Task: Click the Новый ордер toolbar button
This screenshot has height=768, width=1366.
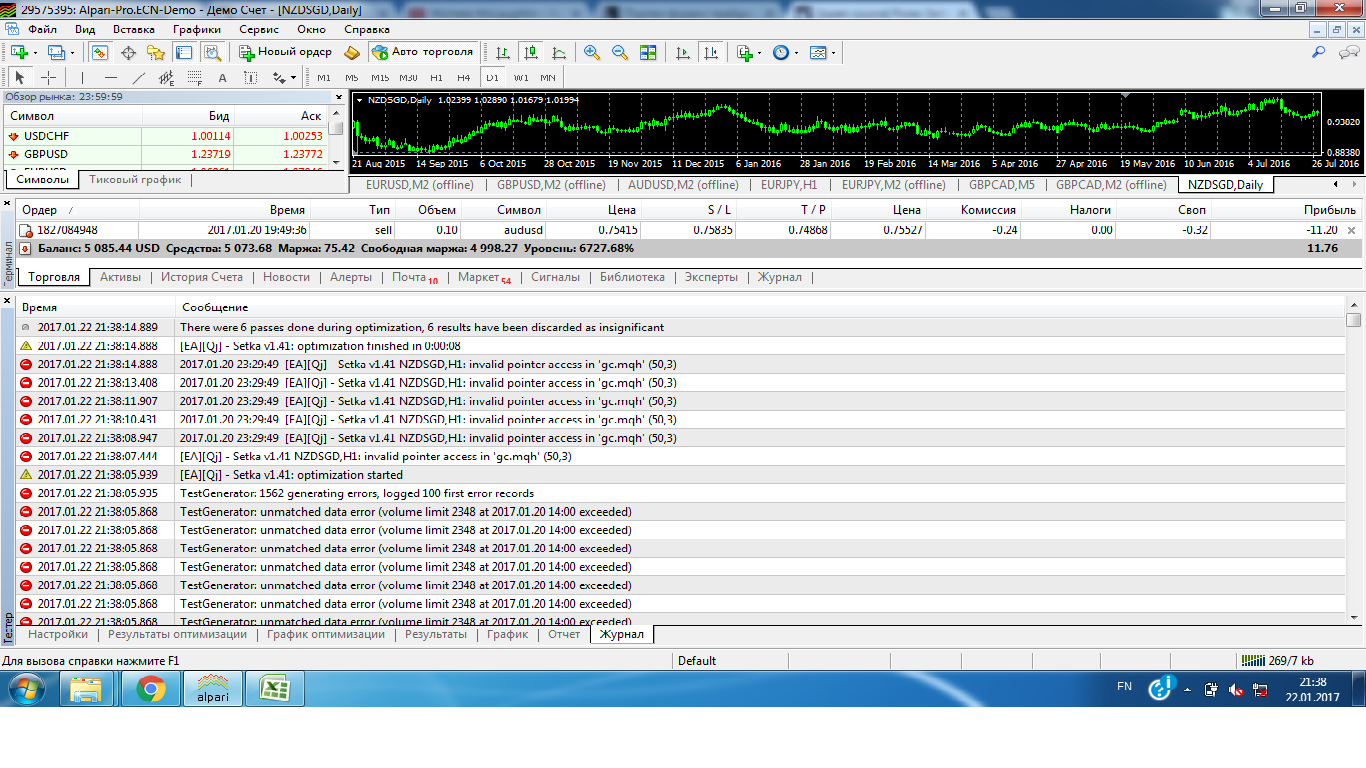Action: pos(286,52)
